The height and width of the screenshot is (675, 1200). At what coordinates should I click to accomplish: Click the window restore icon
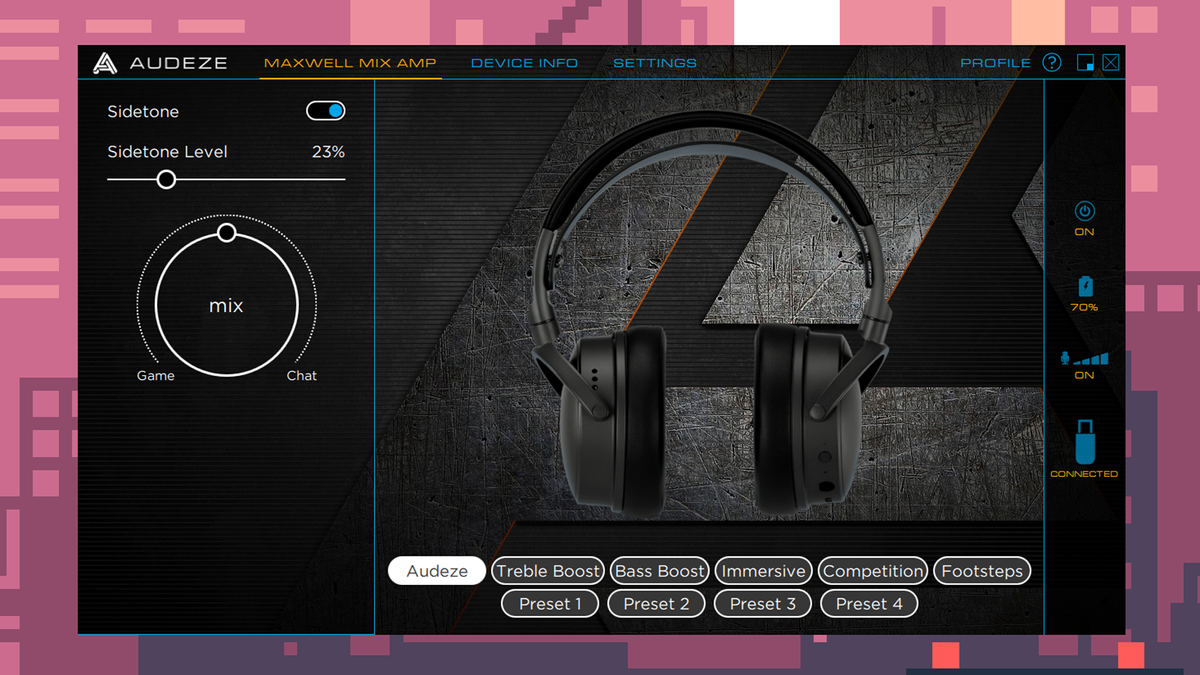click(1085, 63)
